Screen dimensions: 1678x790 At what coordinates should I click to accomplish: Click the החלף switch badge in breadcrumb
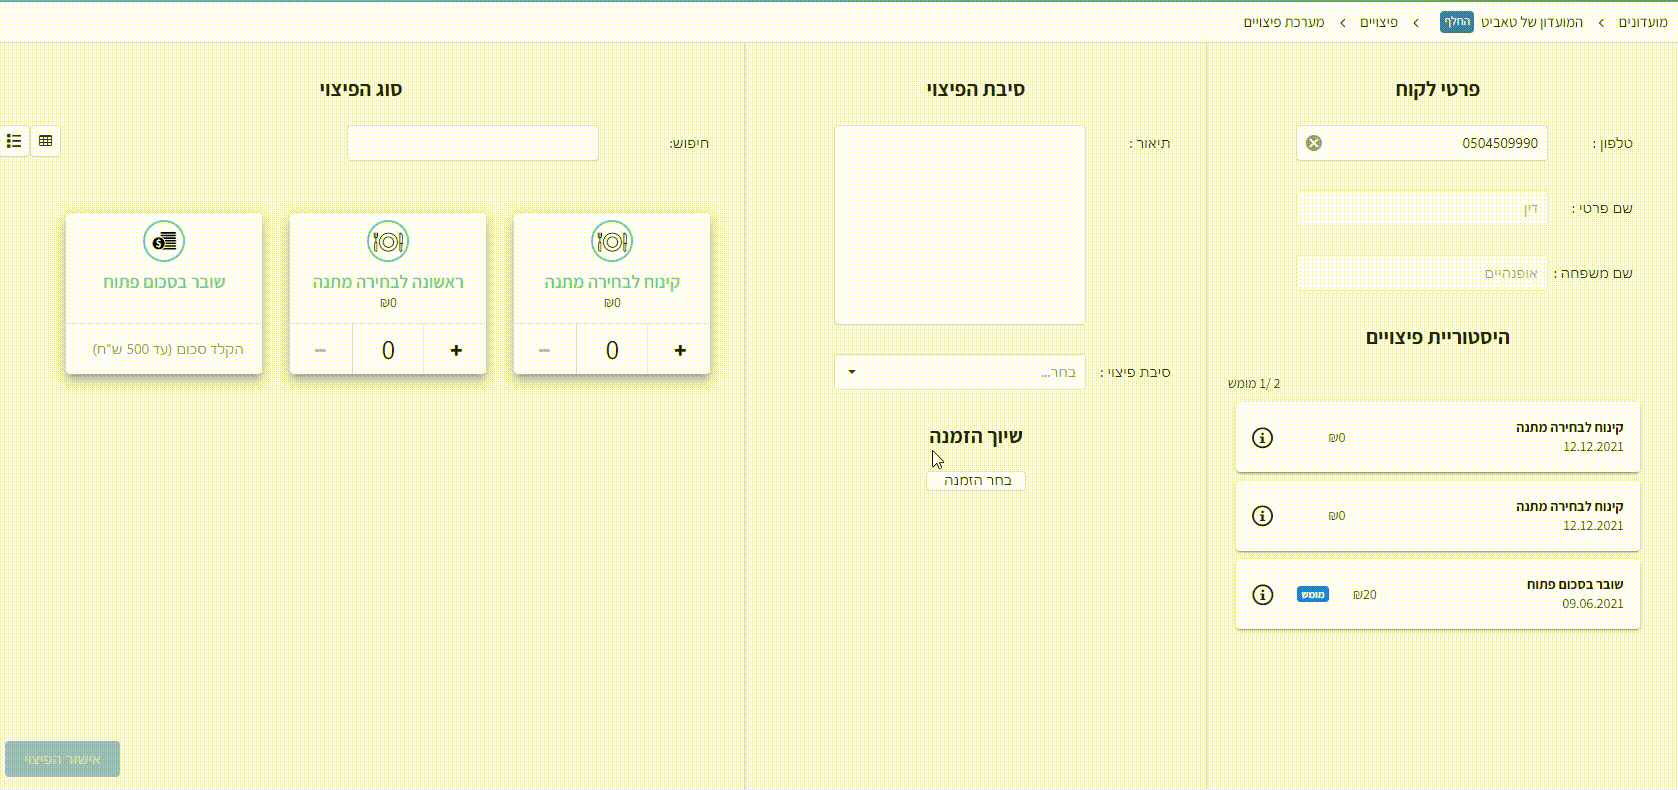(1457, 22)
